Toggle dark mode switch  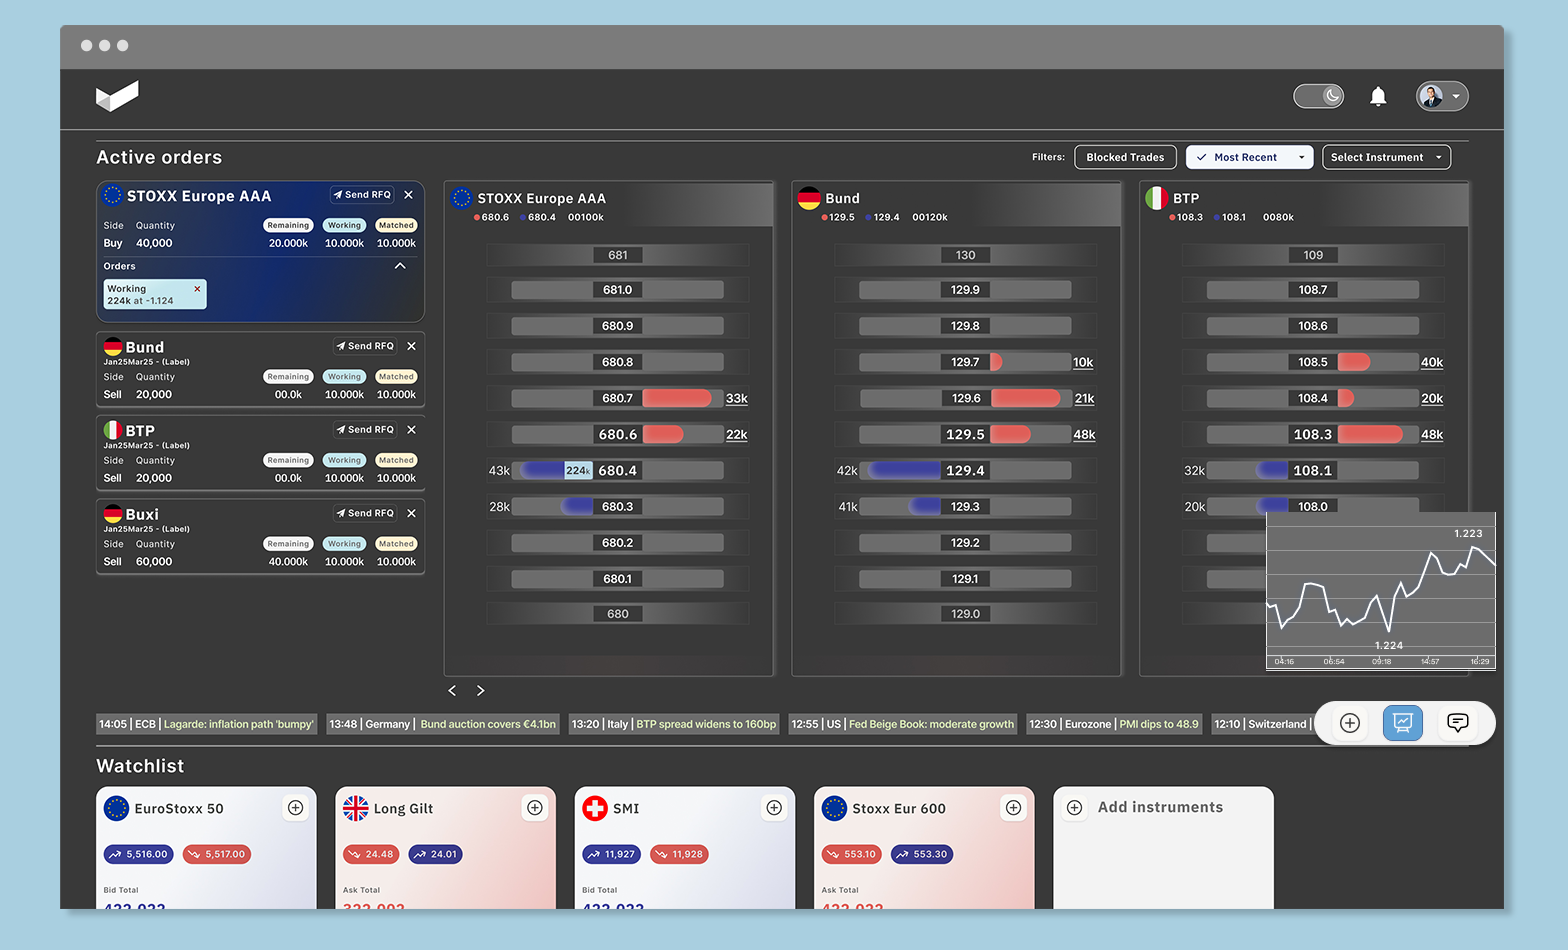[x=1318, y=96]
